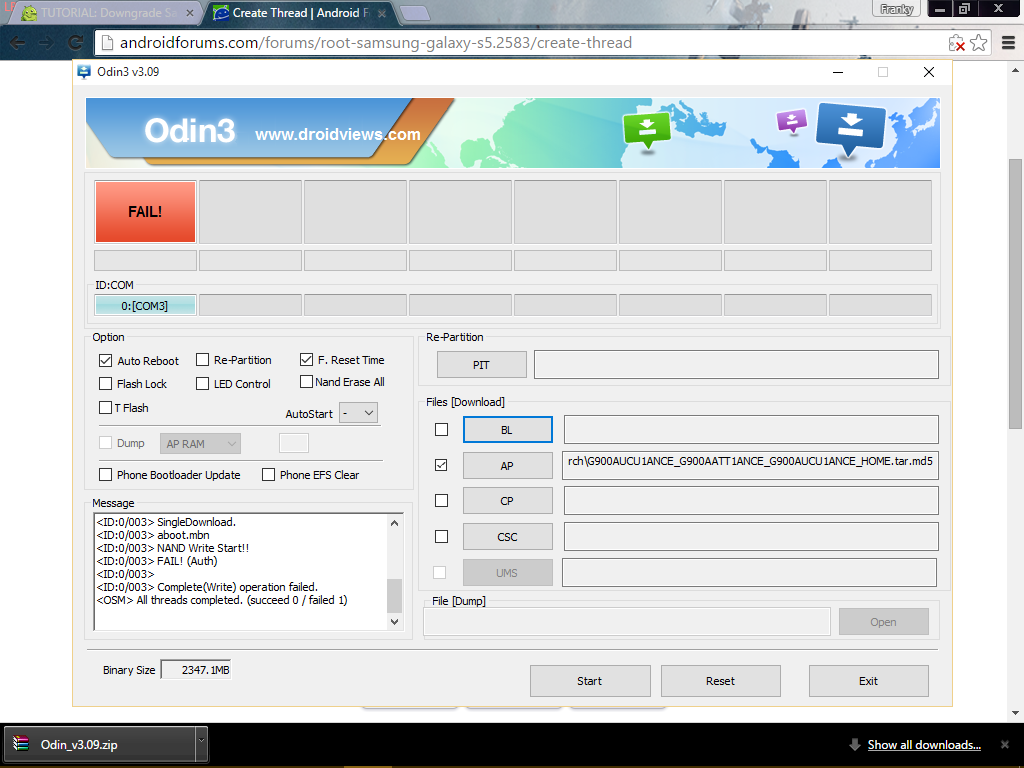The width and height of the screenshot is (1024, 768).
Task: Enable the Phone EFS Clear checkbox
Action: [268, 475]
